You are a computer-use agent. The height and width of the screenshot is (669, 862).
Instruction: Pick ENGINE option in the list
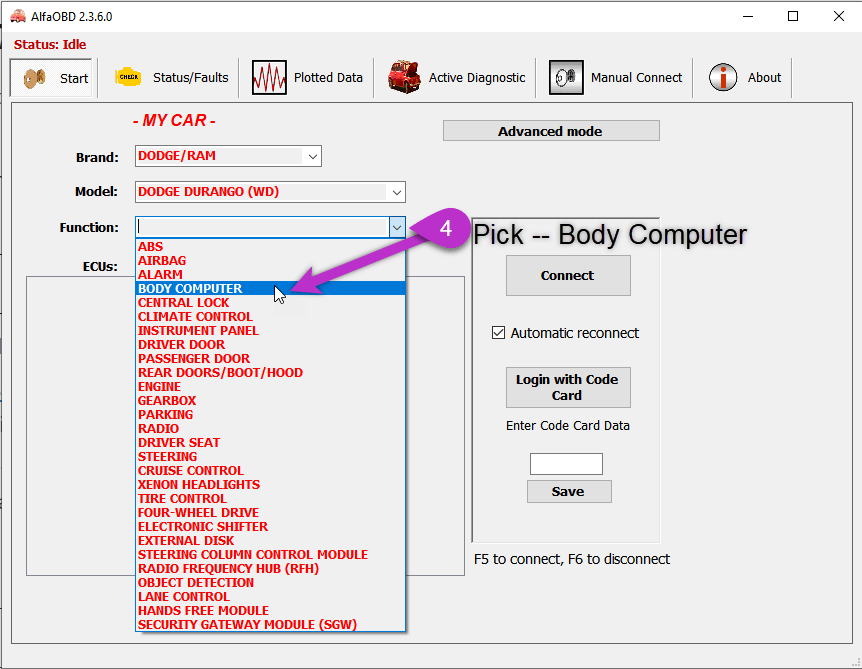270,386
